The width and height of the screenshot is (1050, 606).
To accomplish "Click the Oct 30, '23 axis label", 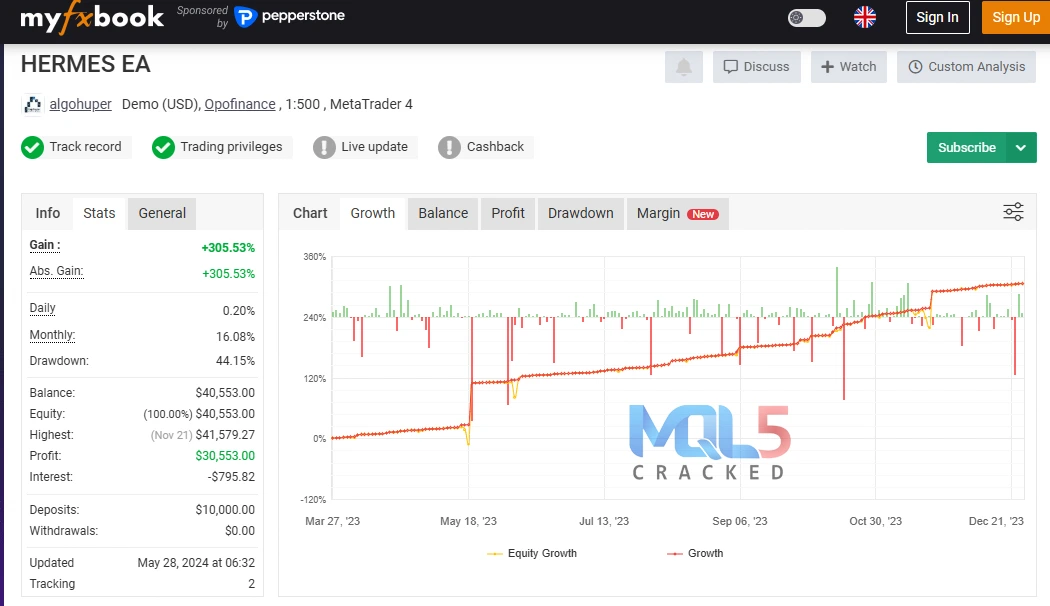I will tap(875, 521).
